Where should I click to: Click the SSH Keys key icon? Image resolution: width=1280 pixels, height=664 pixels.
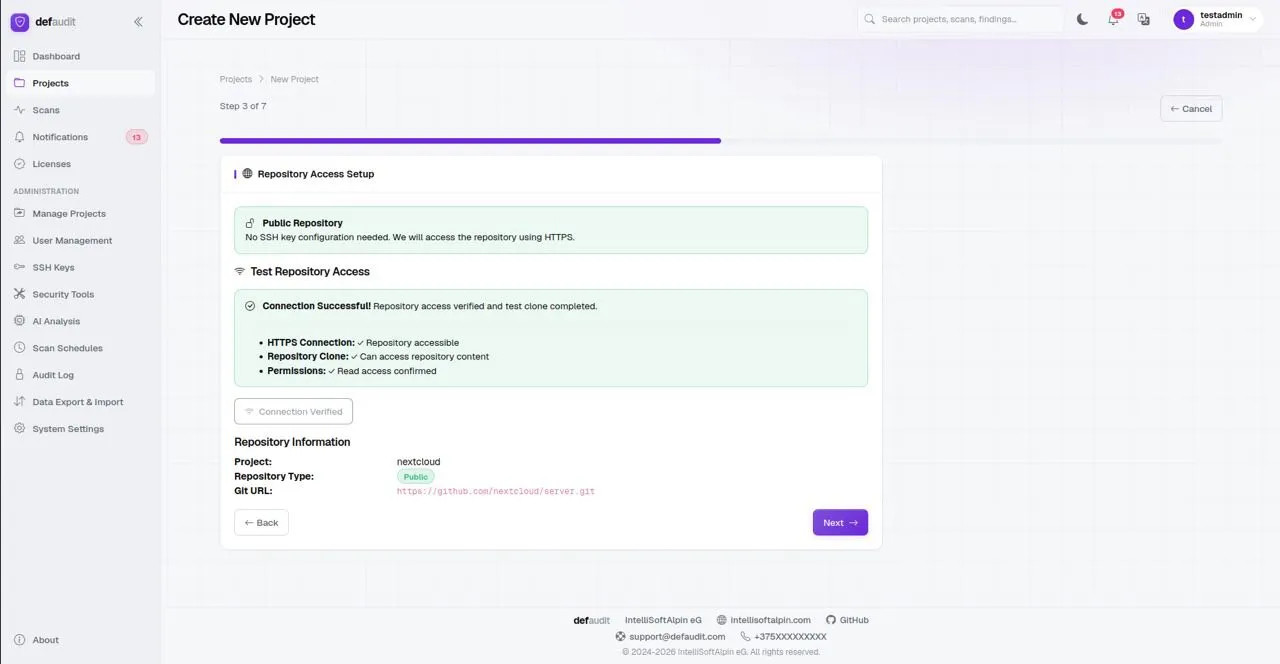tap(20, 267)
